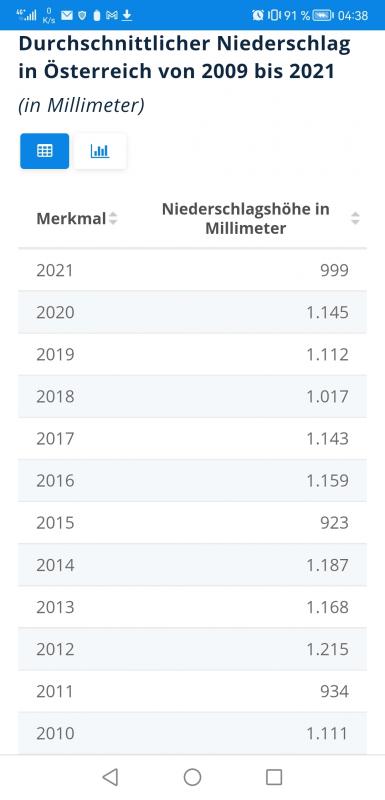Image resolution: width=385 pixels, height=800 pixels.
Task: Select the 2016 row
Action: [x=192, y=481]
